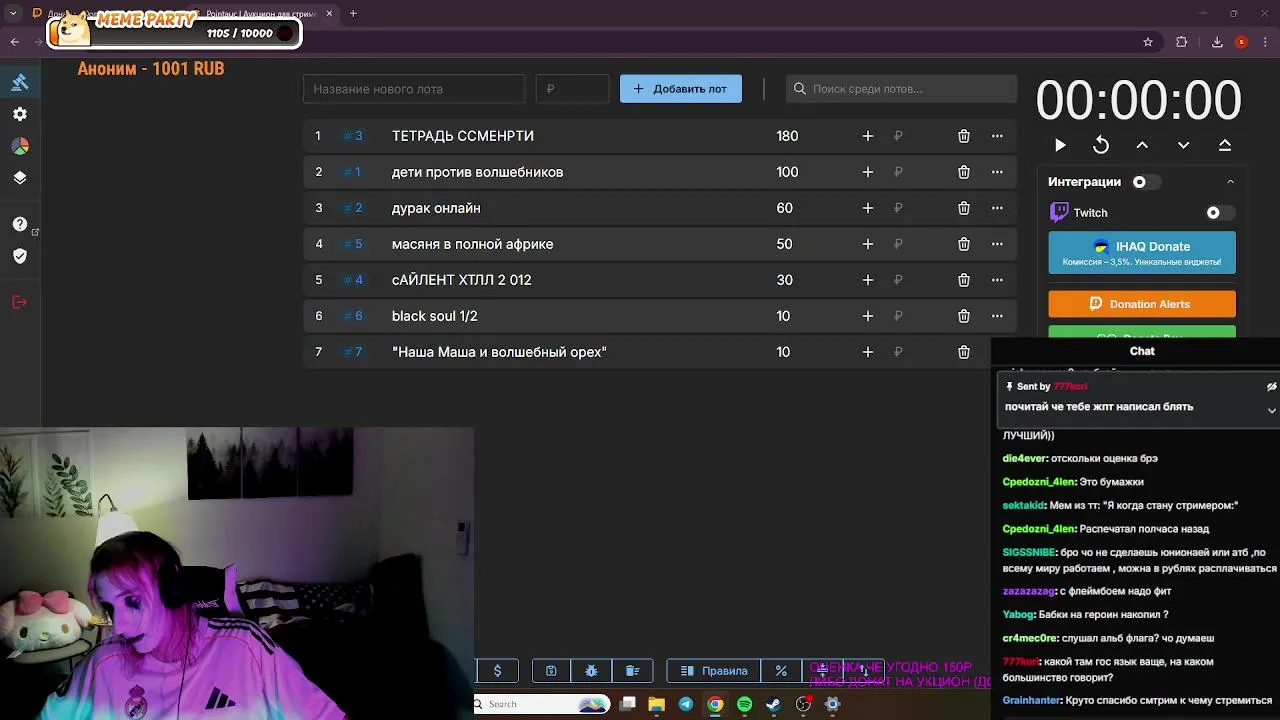Delete the lot black soul 1/2
This screenshot has height=720, width=1280.
click(964, 316)
